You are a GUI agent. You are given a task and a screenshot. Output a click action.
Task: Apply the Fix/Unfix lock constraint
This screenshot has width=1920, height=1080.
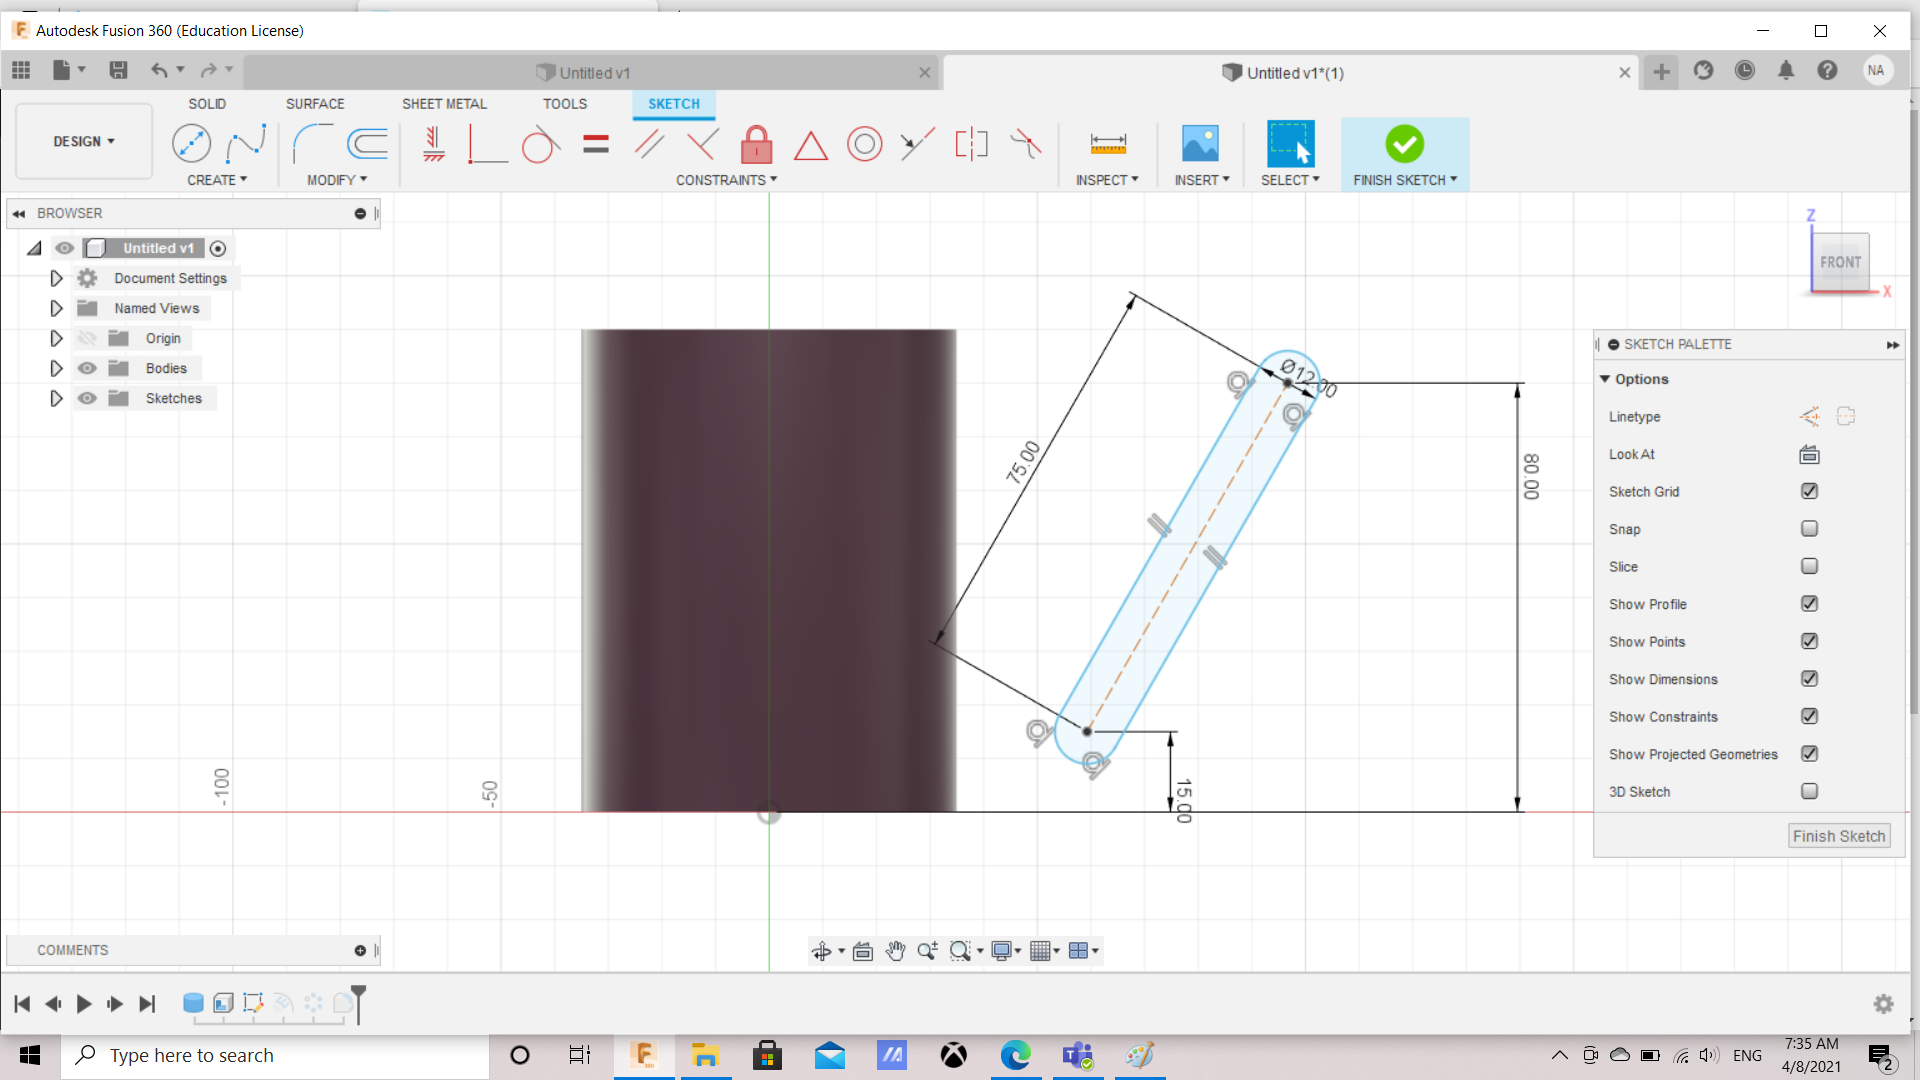(757, 144)
